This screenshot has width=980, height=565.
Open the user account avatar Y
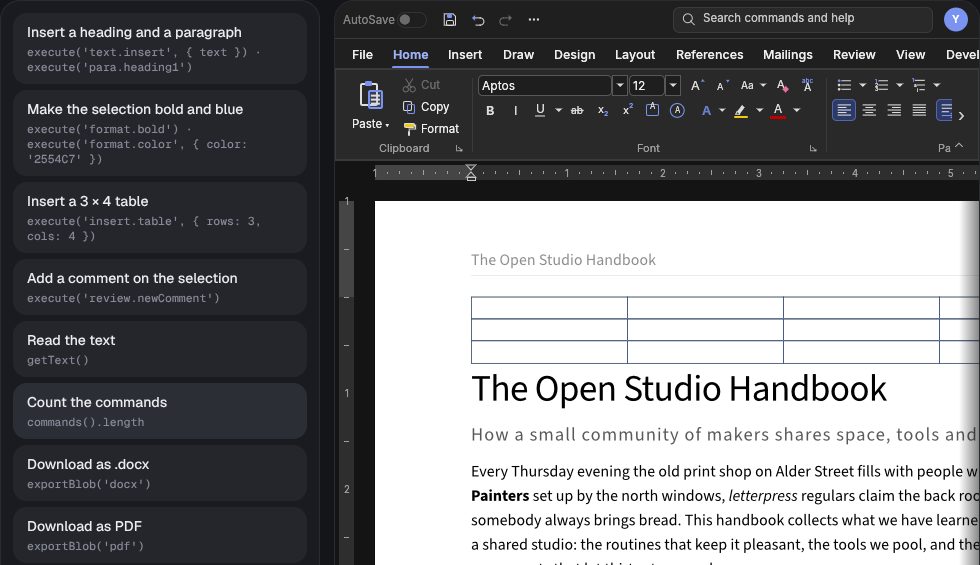tap(955, 19)
